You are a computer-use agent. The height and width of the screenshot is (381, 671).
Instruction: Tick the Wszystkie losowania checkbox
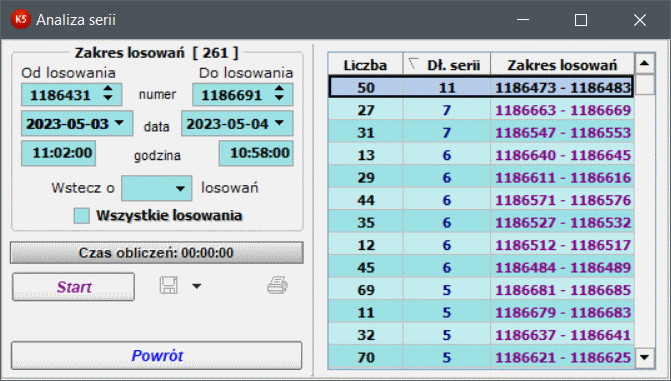(x=81, y=216)
